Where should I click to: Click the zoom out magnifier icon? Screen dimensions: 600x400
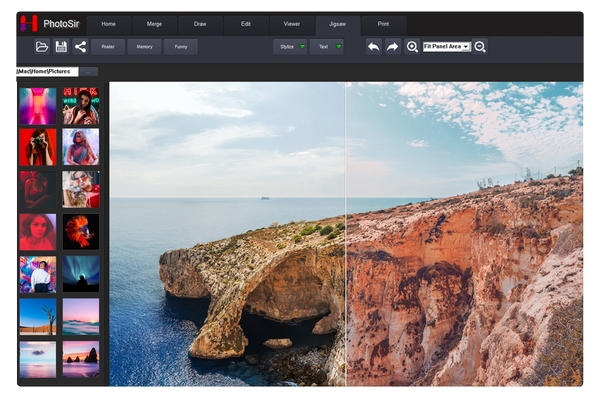tap(480, 46)
